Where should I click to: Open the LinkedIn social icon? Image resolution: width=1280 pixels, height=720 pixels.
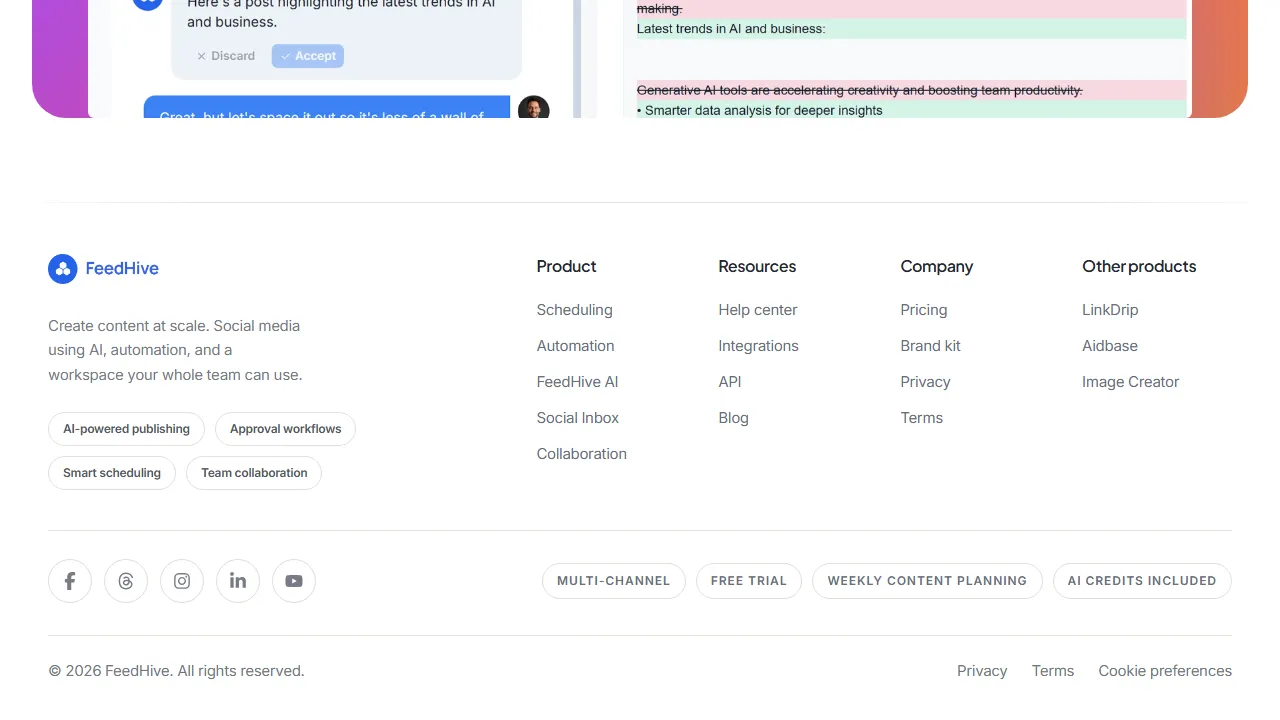(238, 581)
